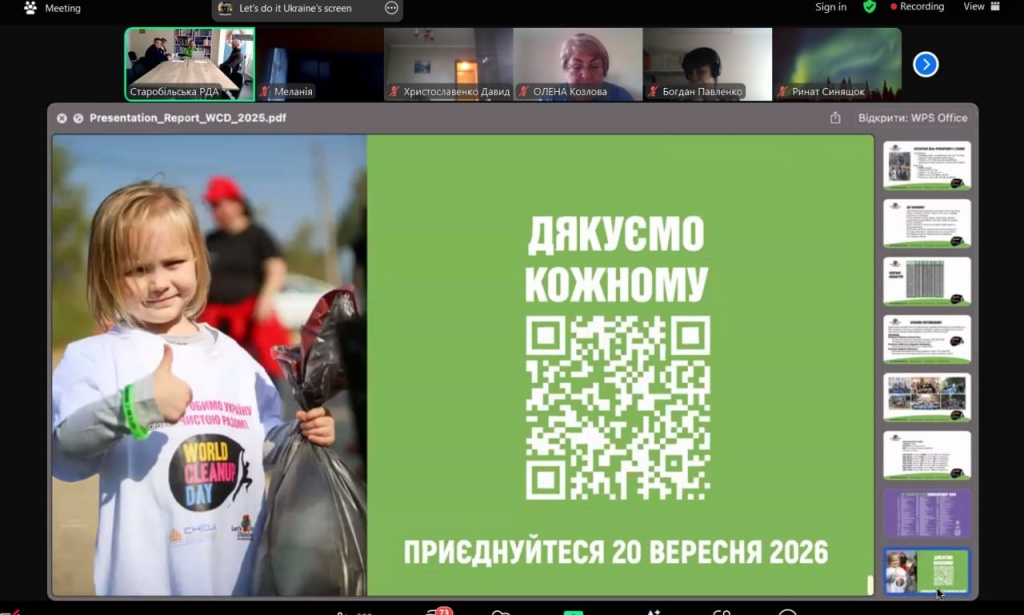The width and height of the screenshot is (1024, 615).
Task: Click the blue arrow to show more participants
Action: (x=925, y=64)
